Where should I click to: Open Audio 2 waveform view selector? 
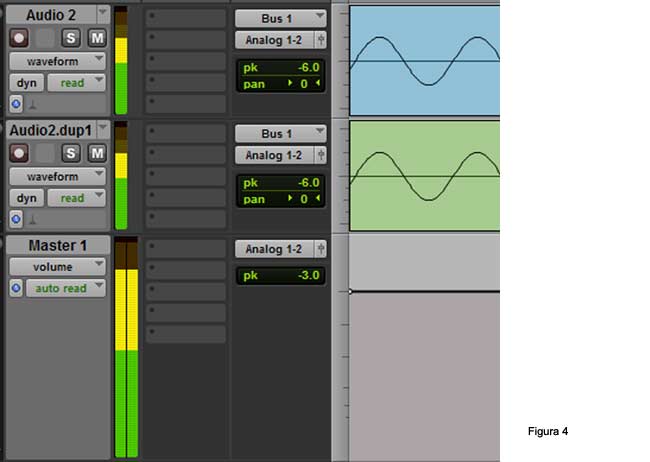58,61
